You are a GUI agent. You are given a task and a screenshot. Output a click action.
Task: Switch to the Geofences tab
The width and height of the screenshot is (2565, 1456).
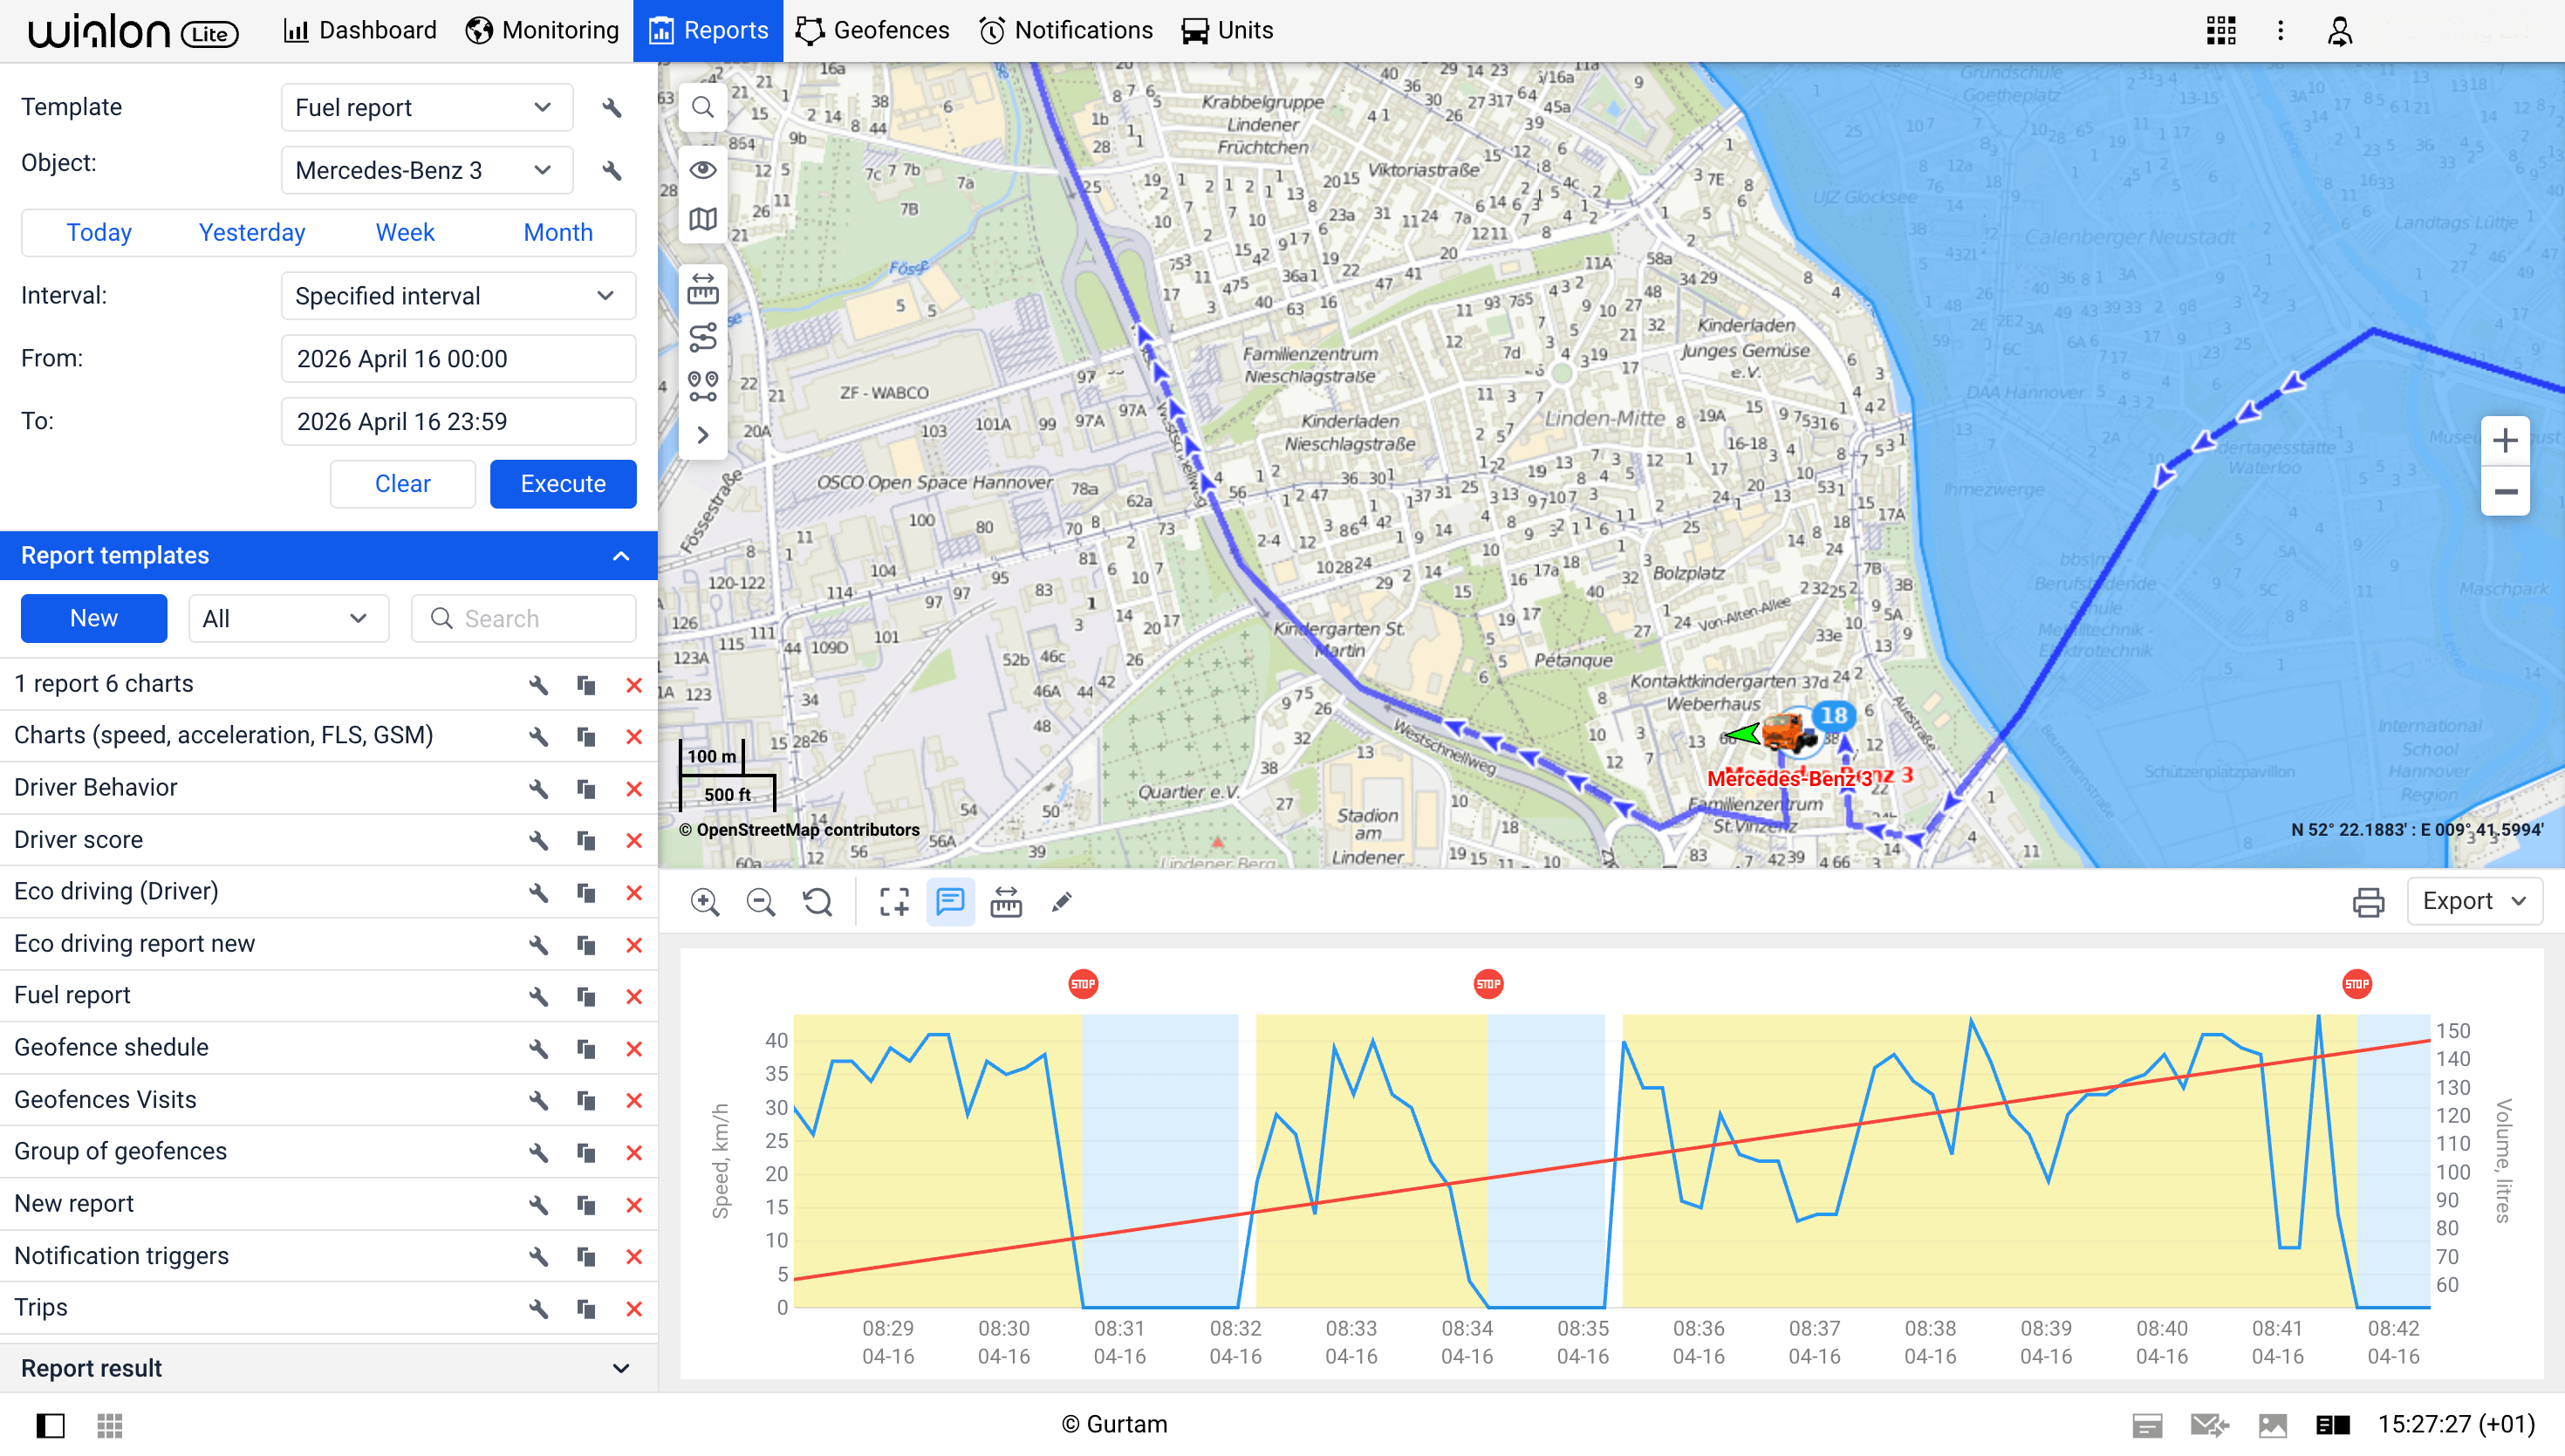point(873,31)
